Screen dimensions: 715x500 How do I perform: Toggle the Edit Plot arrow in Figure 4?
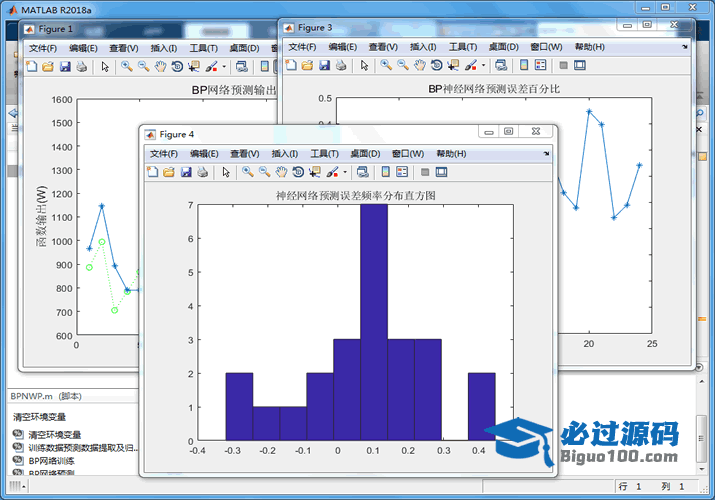(x=226, y=172)
